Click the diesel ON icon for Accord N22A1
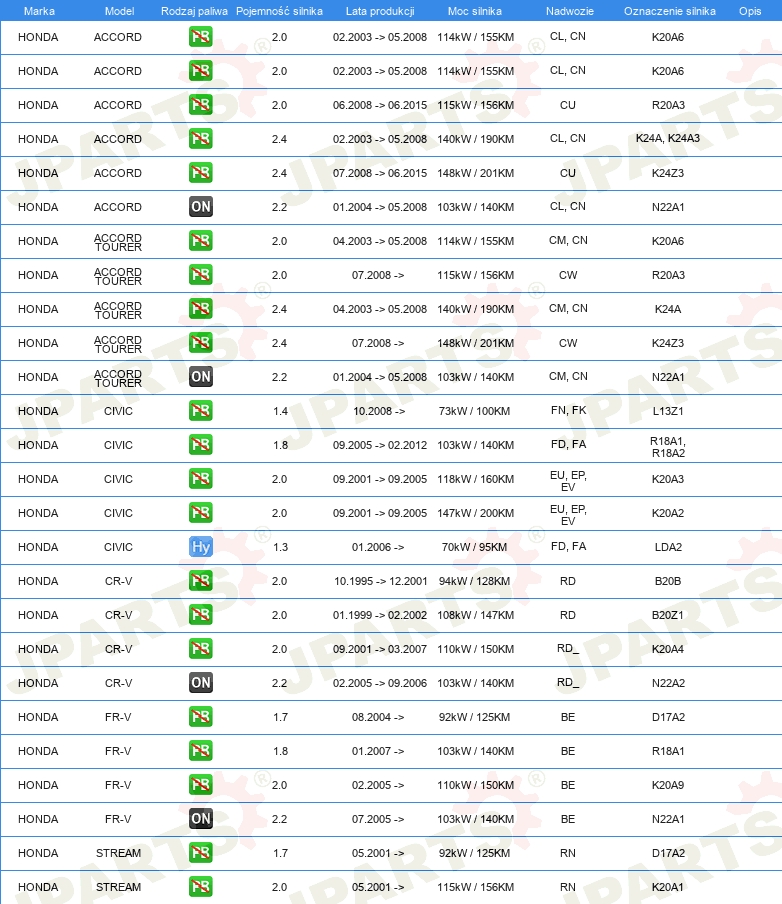The height and width of the screenshot is (904, 782). [201, 206]
